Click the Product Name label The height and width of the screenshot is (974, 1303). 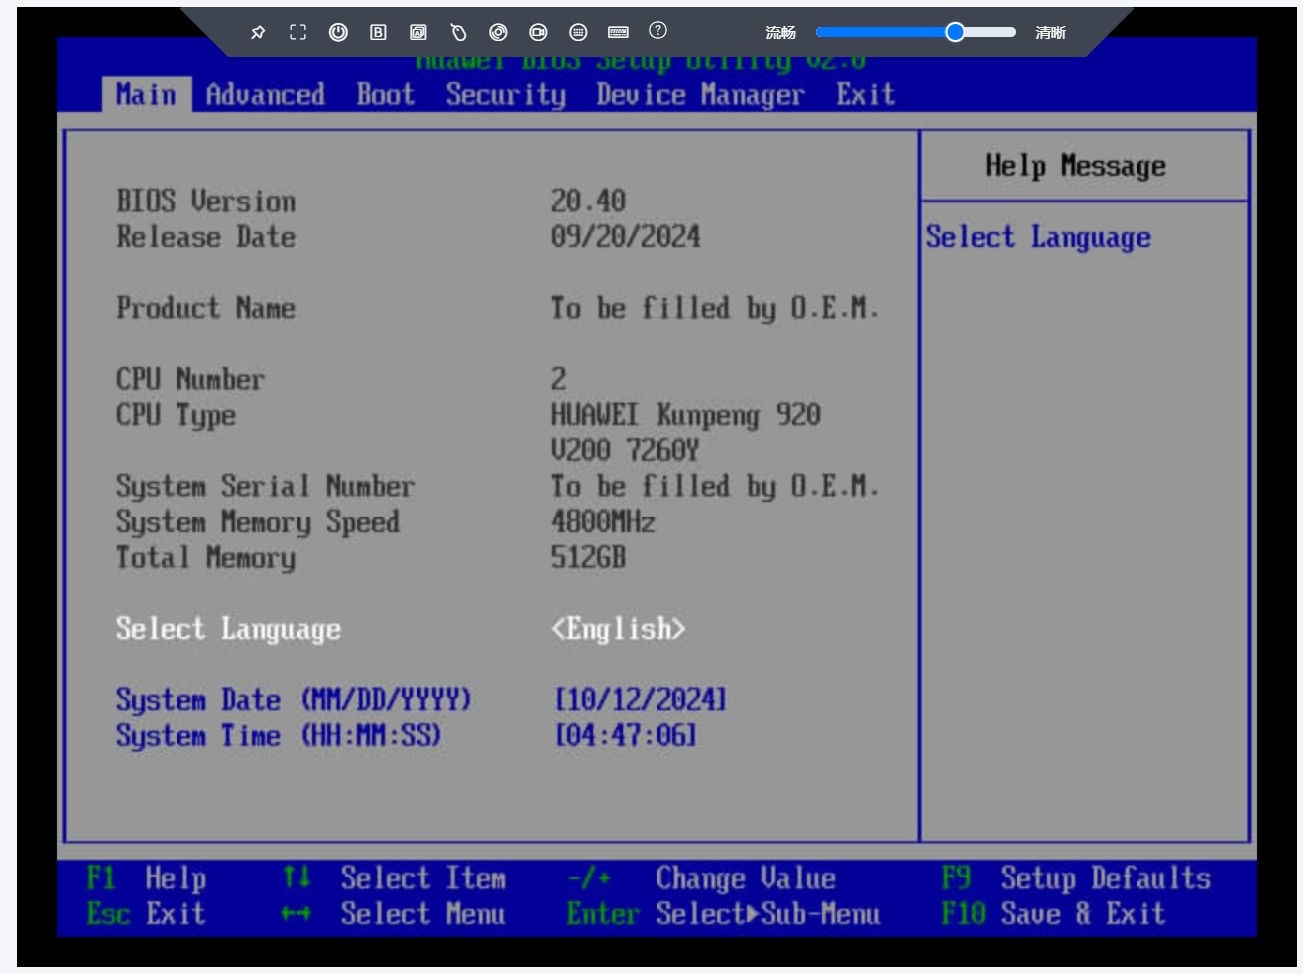(206, 308)
